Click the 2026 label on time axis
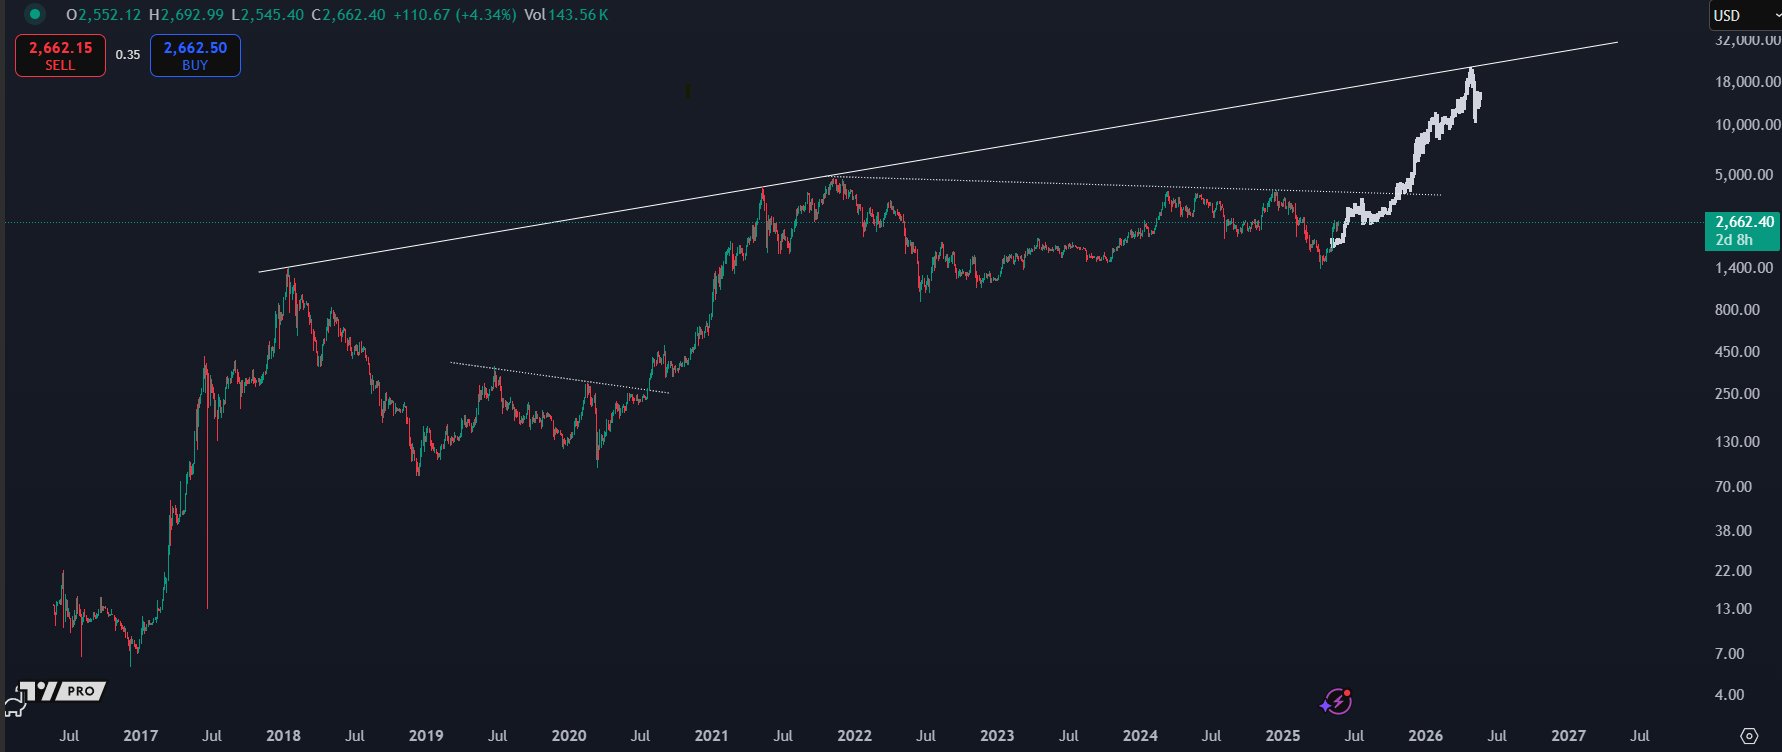Image resolution: width=1782 pixels, height=752 pixels. (1426, 736)
